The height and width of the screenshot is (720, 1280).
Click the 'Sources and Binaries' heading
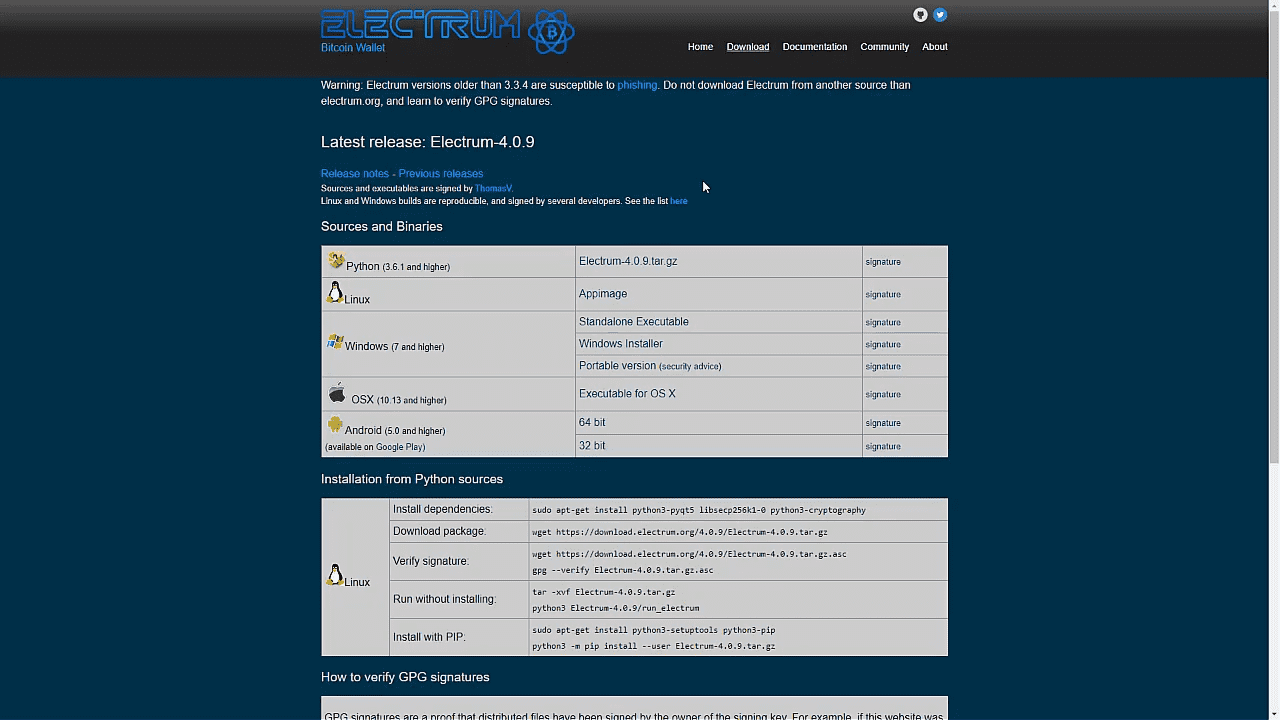tap(381, 227)
